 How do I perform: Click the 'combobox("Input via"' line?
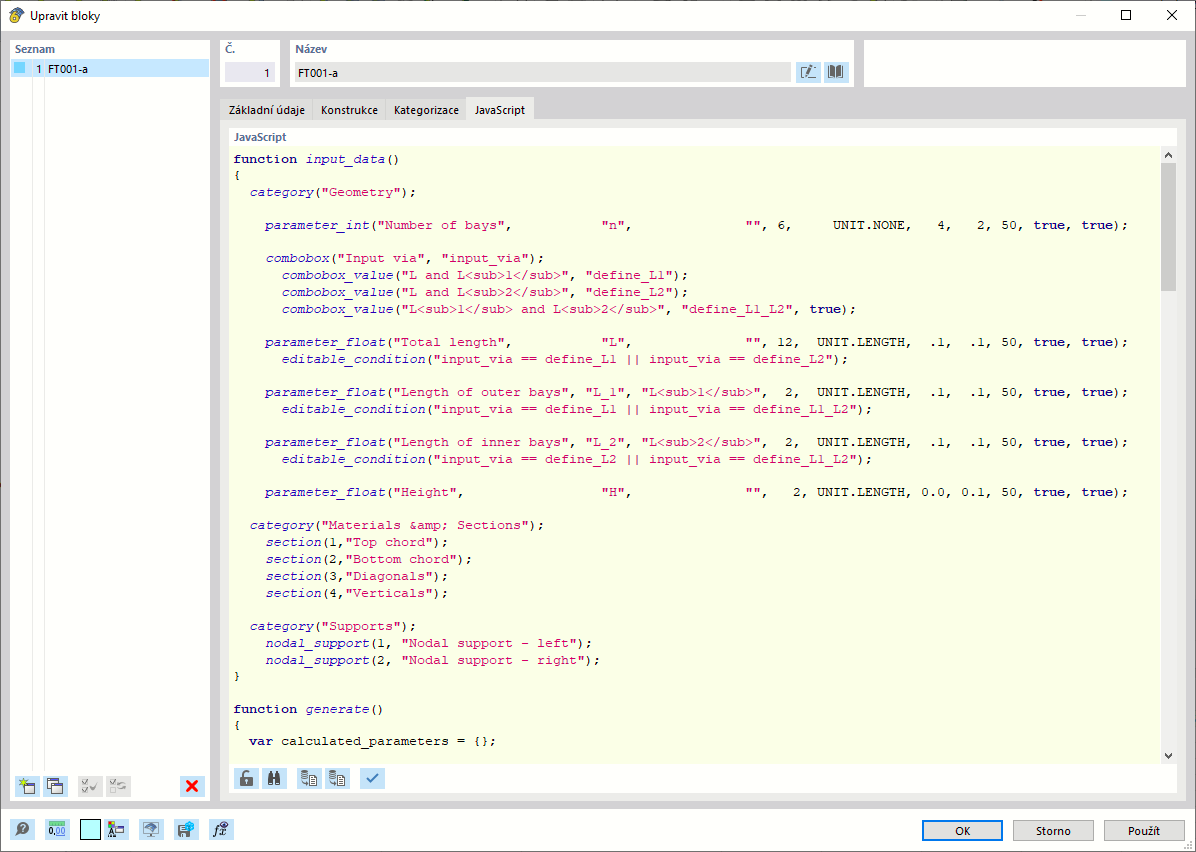tap(405, 259)
